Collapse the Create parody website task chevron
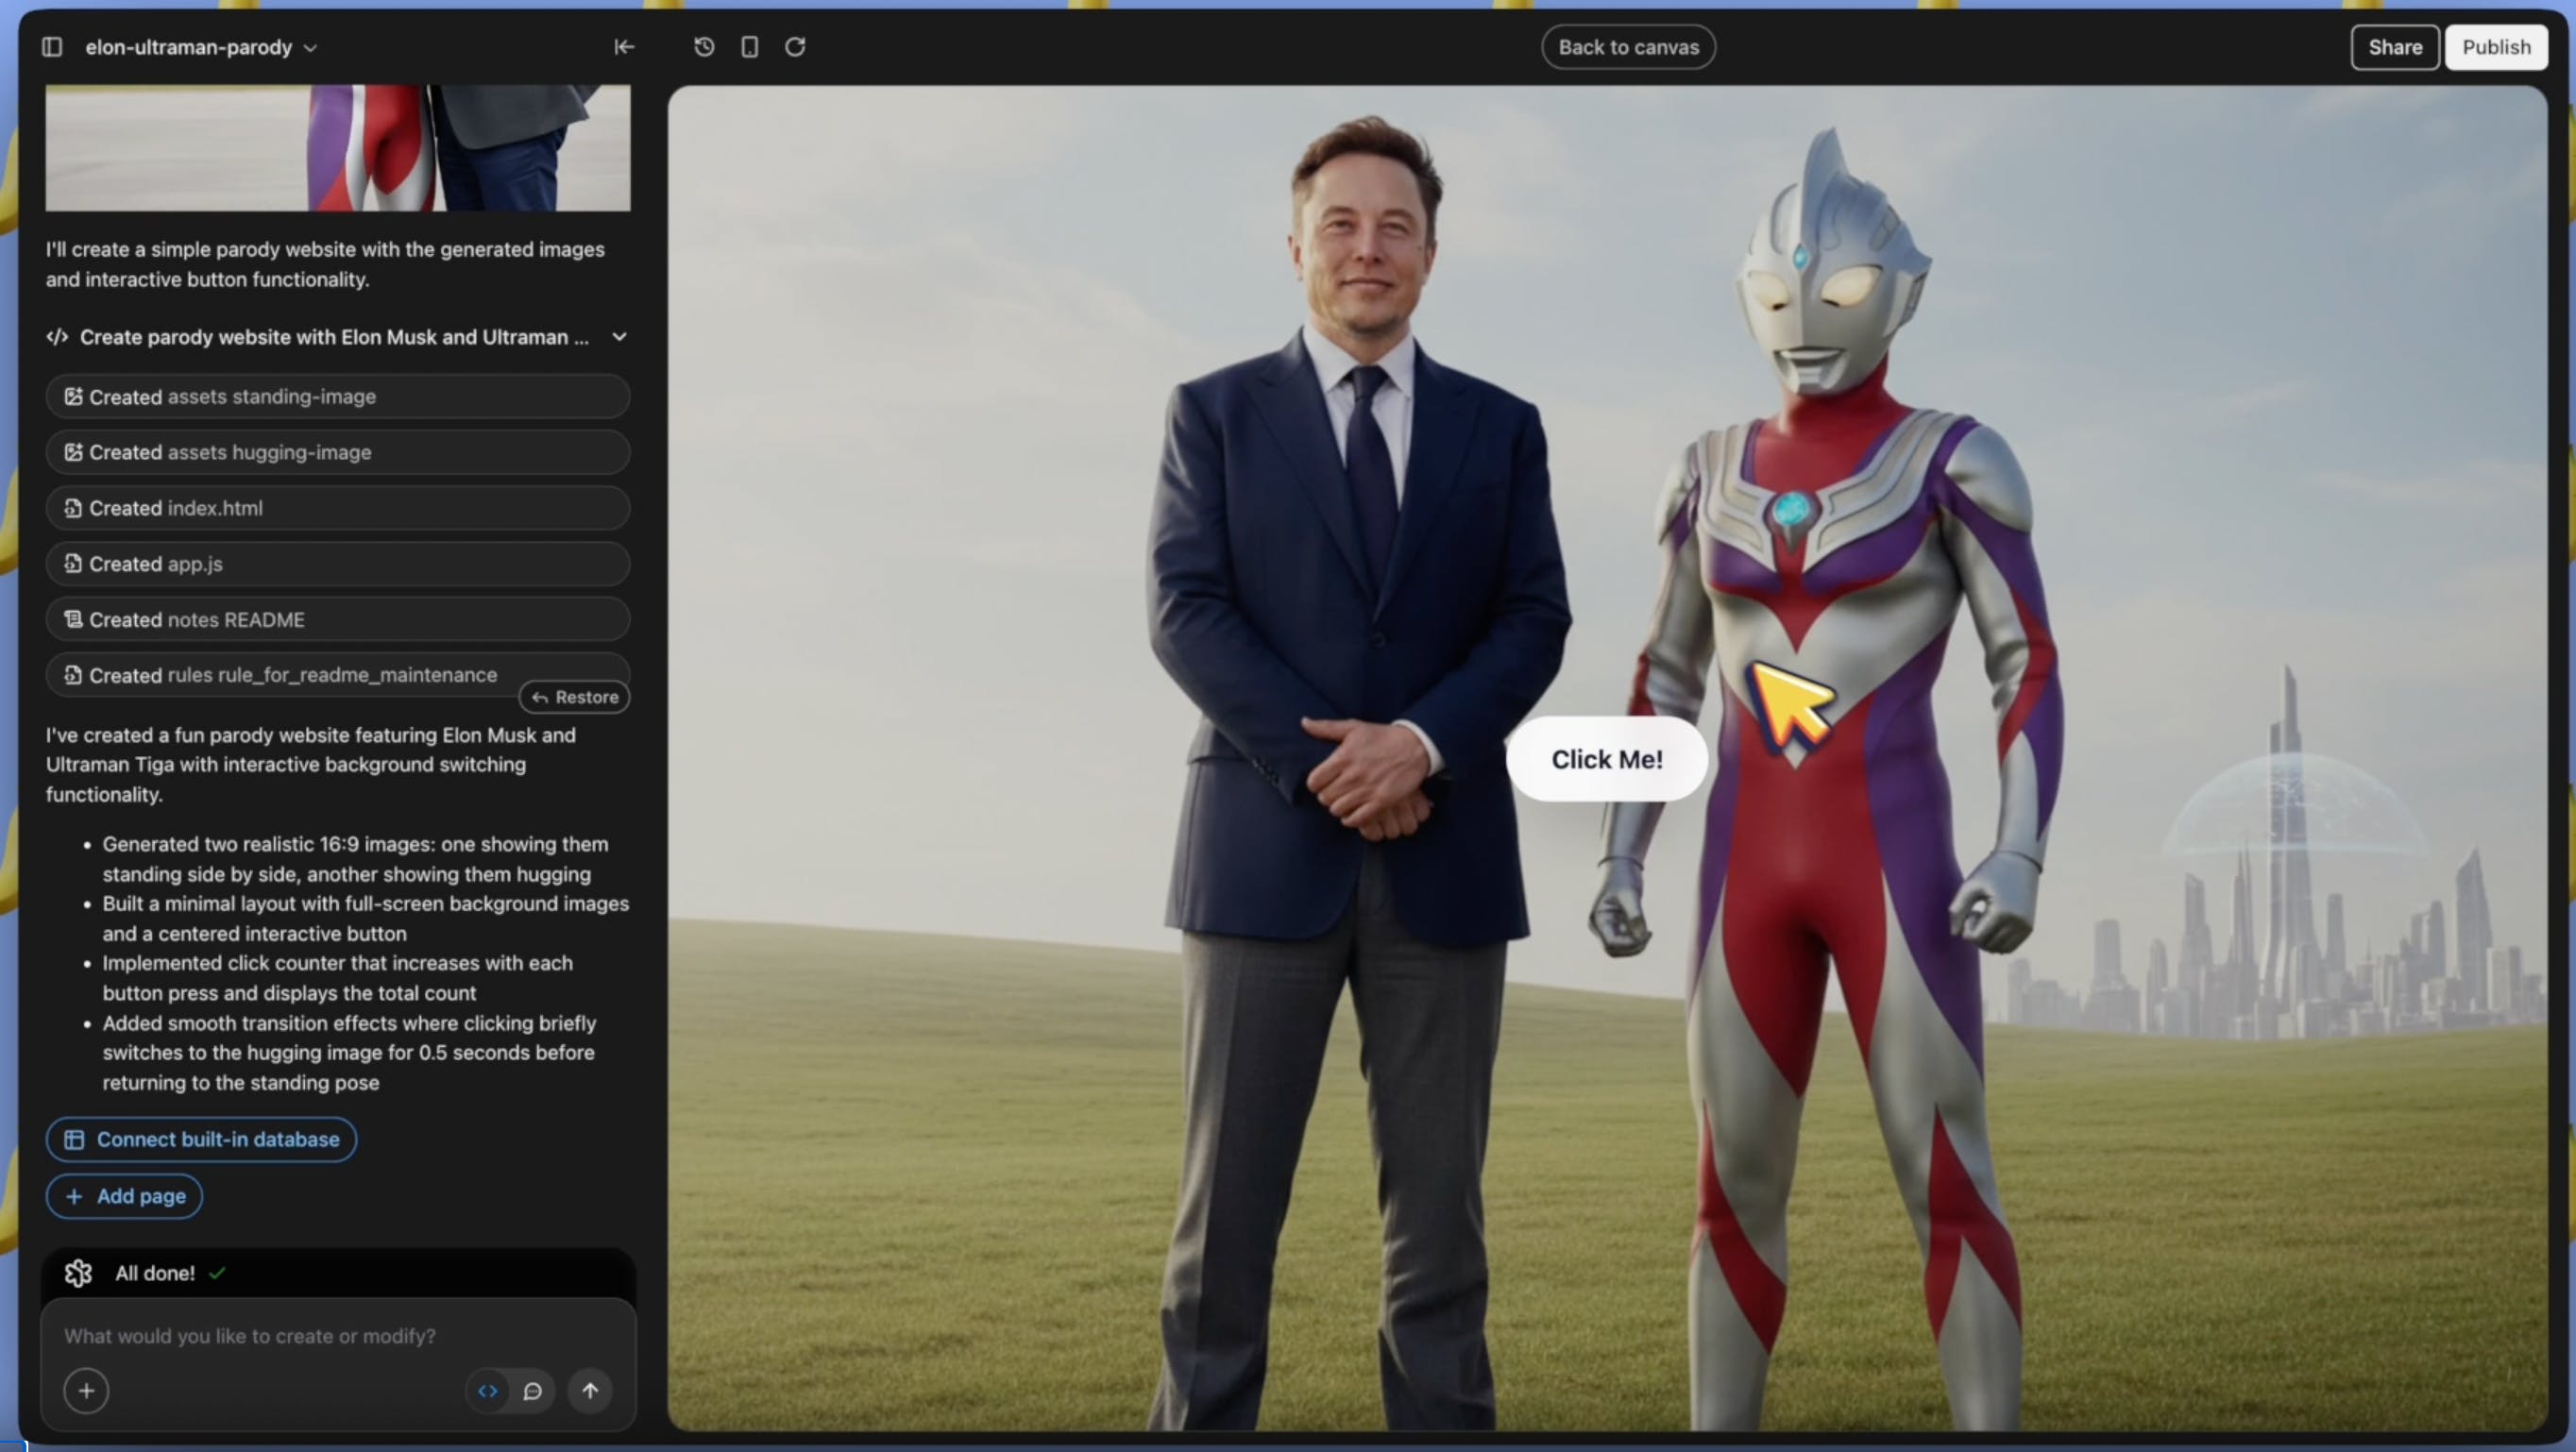The width and height of the screenshot is (2576, 1452). [620, 337]
